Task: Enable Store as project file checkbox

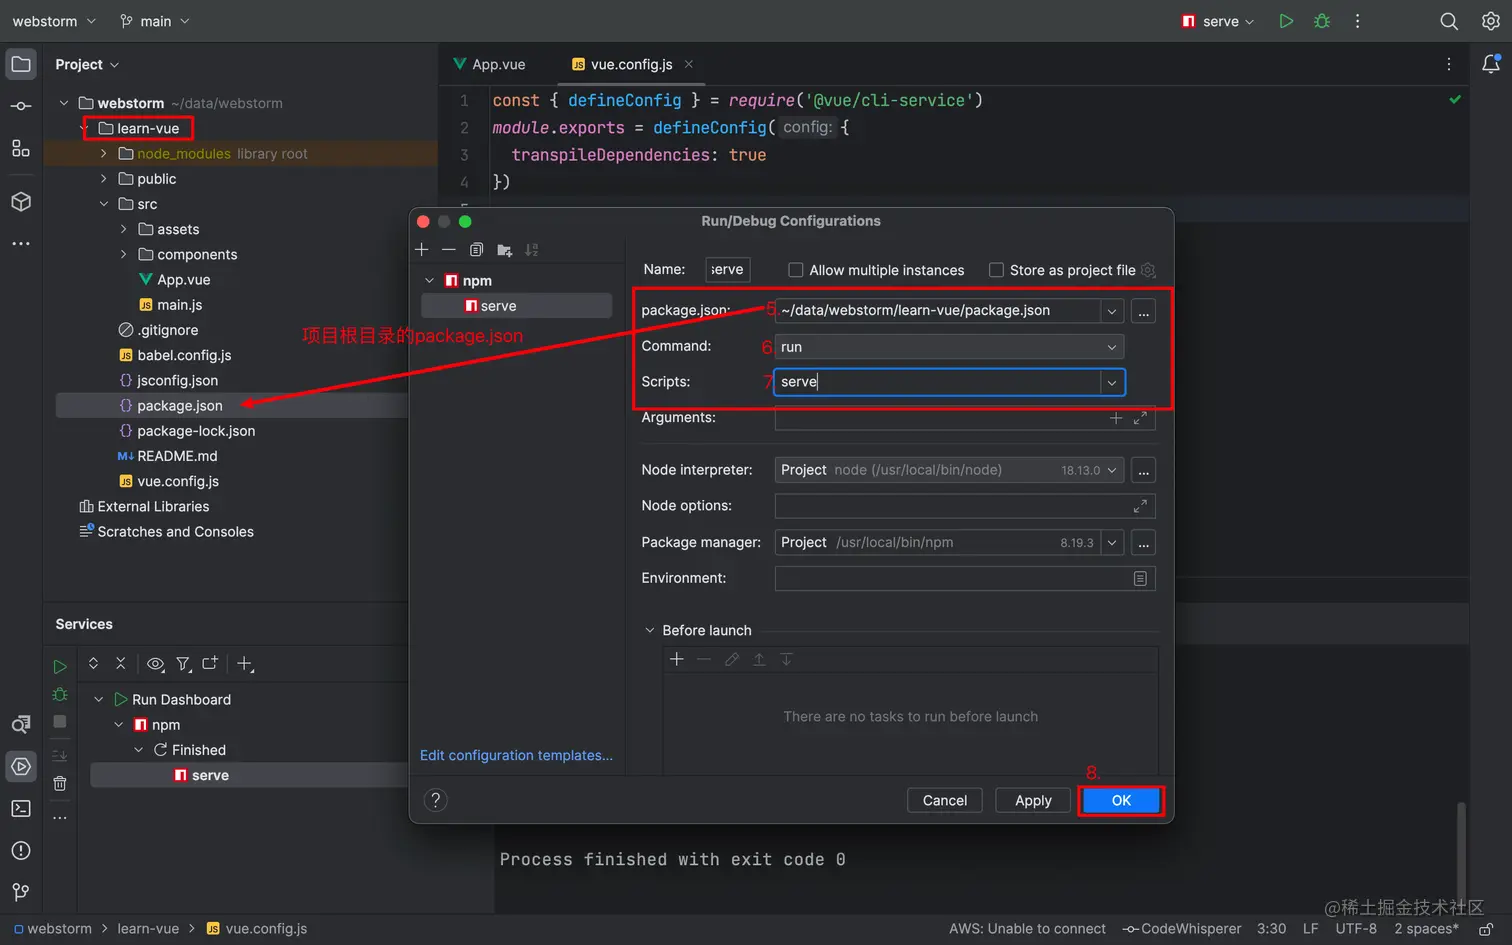Action: pyautogui.click(x=996, y=270)
